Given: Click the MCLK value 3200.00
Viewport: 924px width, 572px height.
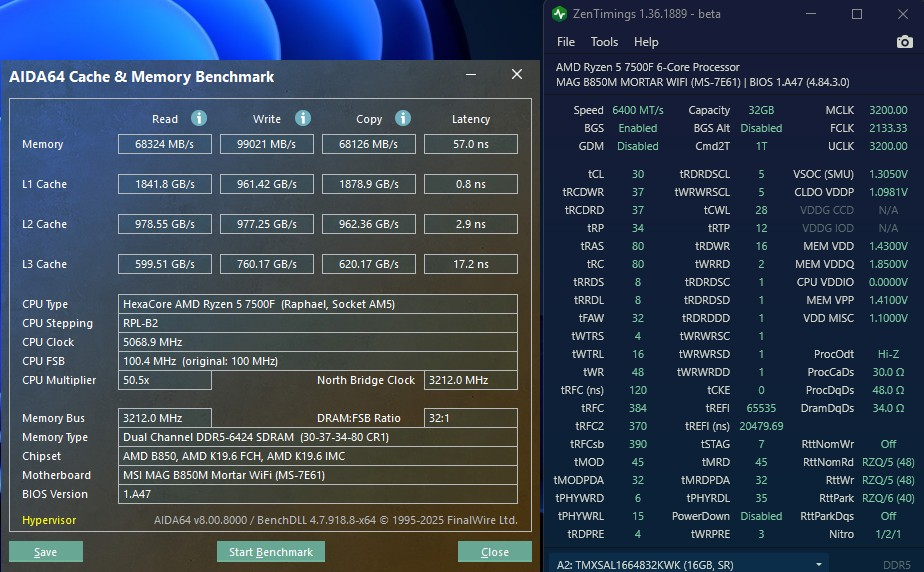Looking at the screenshot, I should (888, 110).
